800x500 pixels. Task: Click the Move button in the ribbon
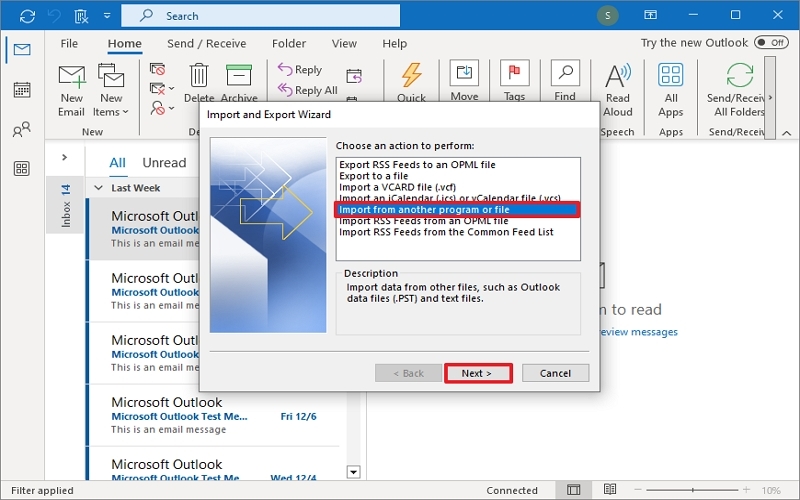click(x=464, y=82)
